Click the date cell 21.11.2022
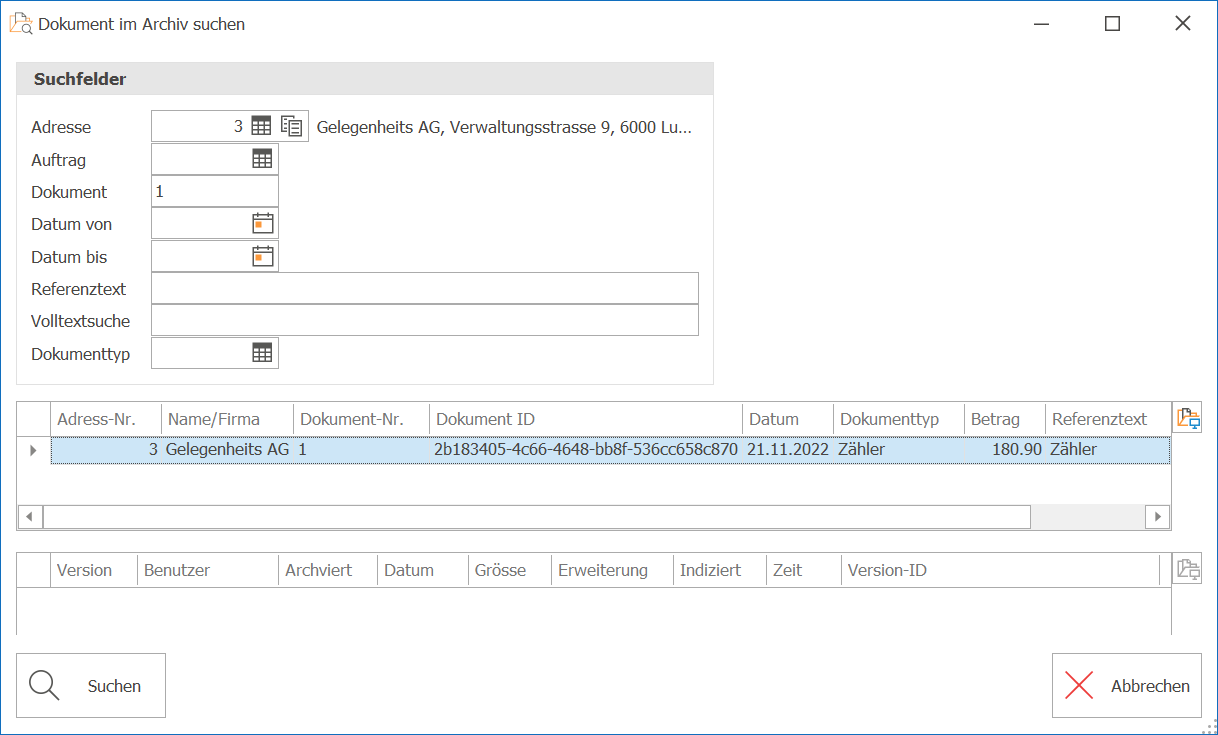 [x=788, y=450]
